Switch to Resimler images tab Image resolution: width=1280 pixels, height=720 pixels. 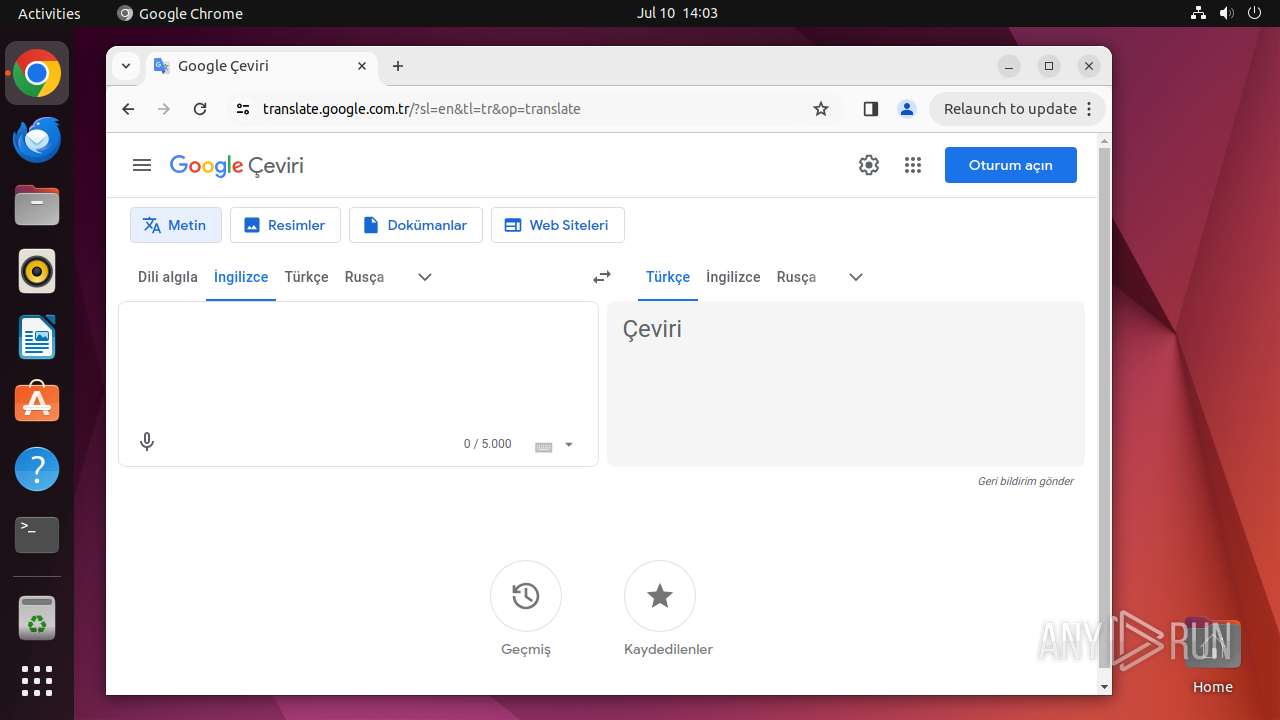285,225
